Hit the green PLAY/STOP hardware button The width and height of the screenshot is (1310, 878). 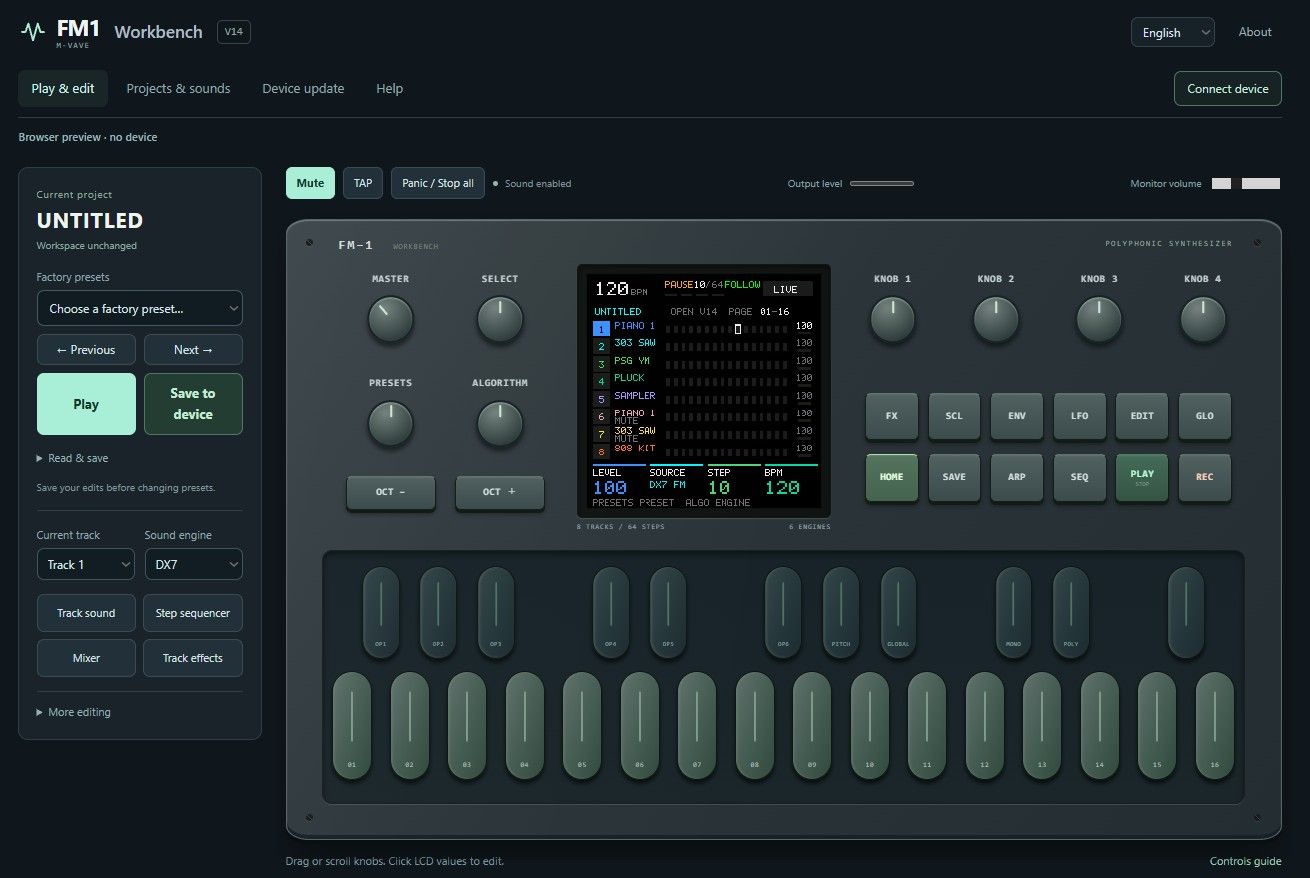coord(1142,477)
